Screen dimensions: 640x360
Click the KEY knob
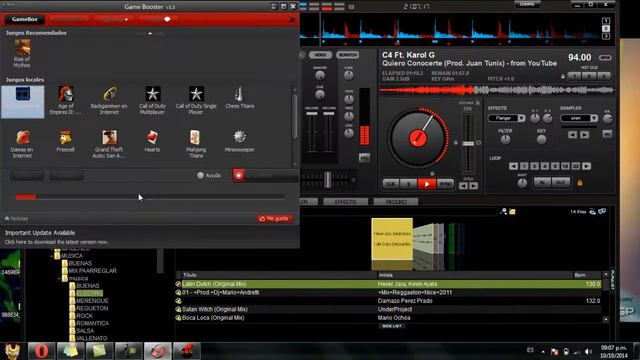[542, 140]
